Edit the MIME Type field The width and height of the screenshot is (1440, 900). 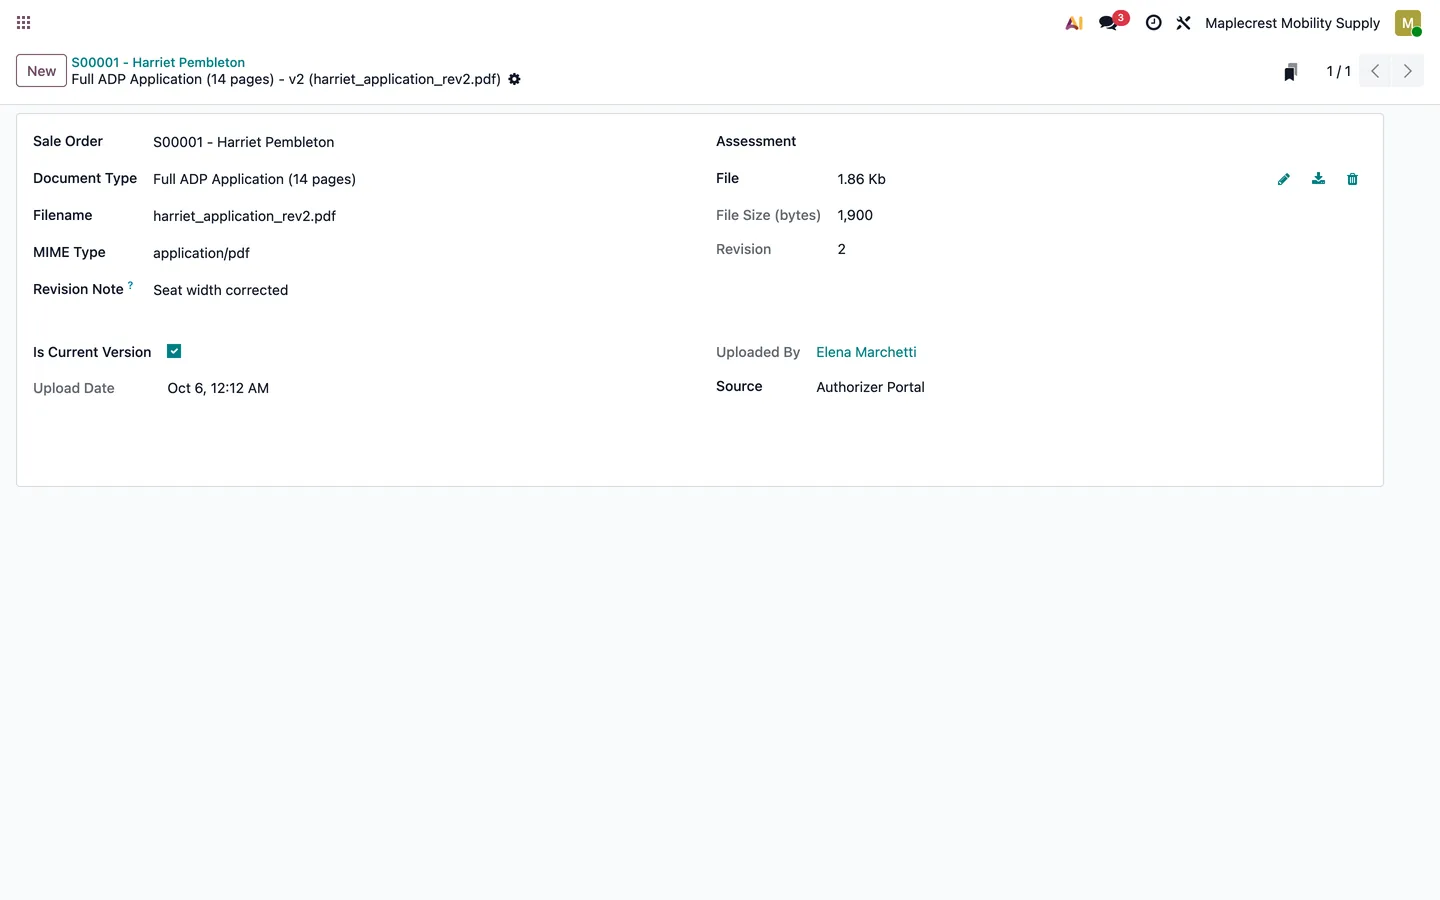[x=418, y=253]
